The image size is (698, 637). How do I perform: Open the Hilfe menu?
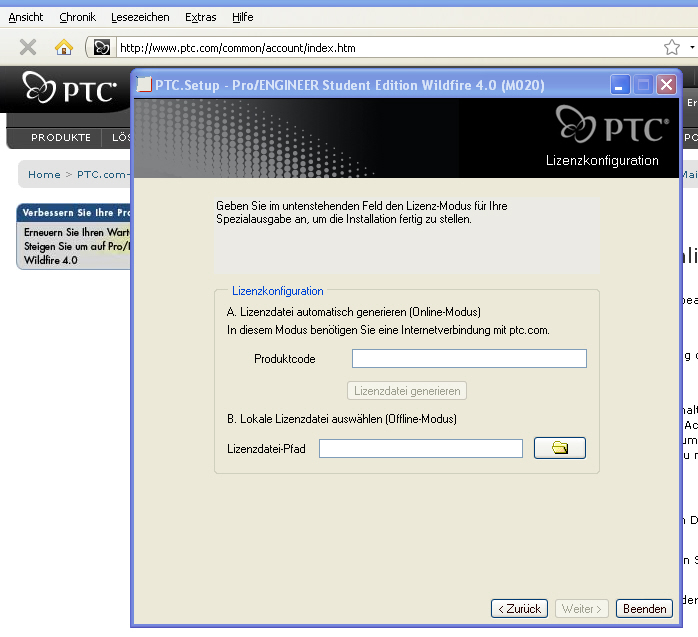pos(243,17)
